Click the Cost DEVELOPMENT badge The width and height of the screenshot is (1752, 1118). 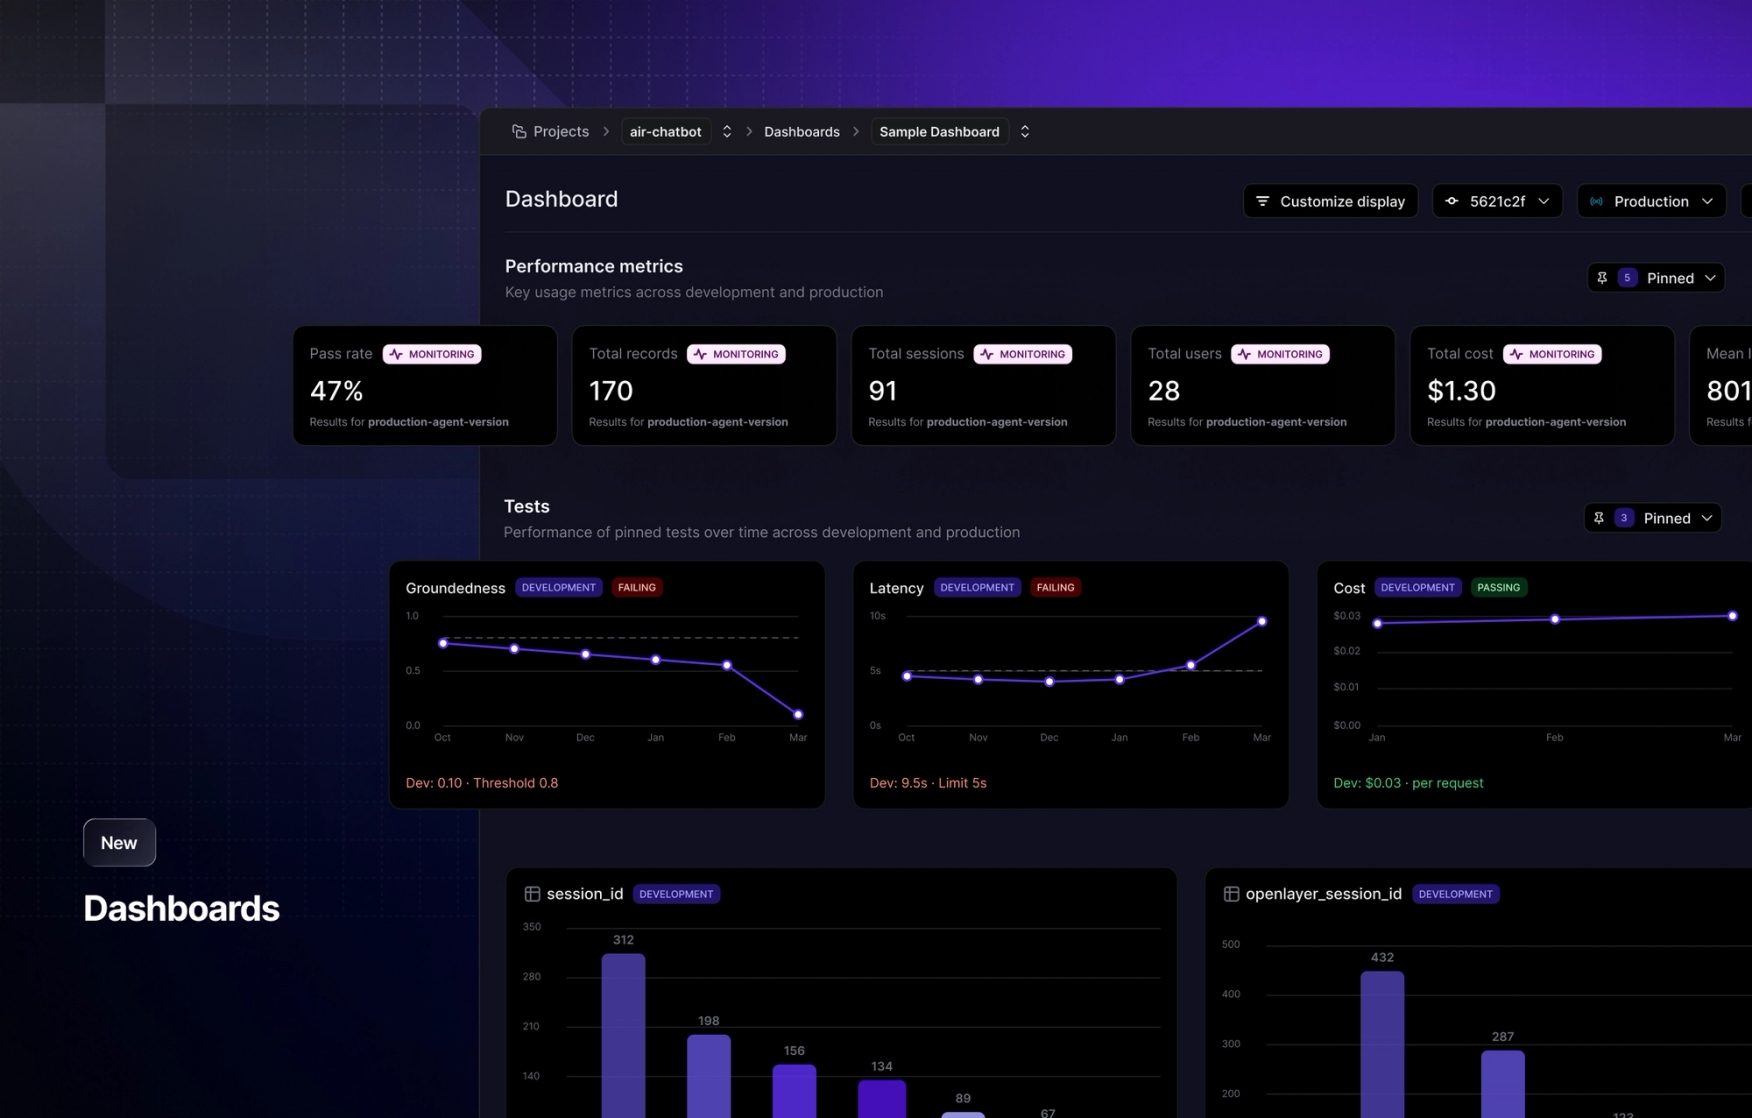[1418, 587]
